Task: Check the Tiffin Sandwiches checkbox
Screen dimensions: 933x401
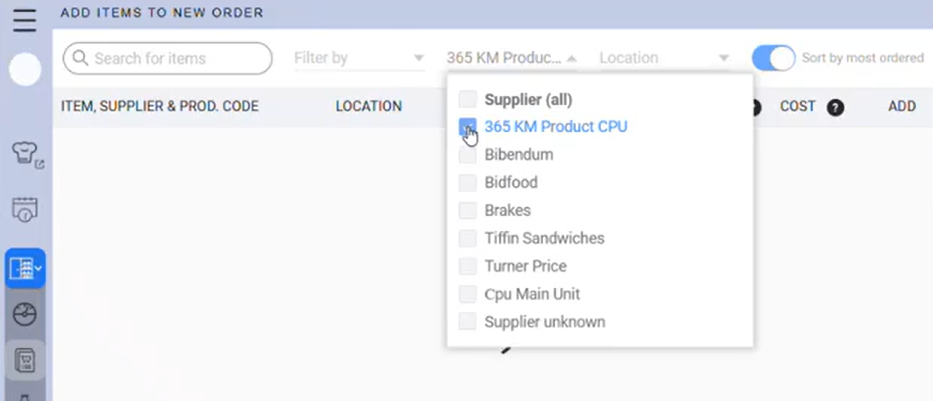Action: point(468,239)
